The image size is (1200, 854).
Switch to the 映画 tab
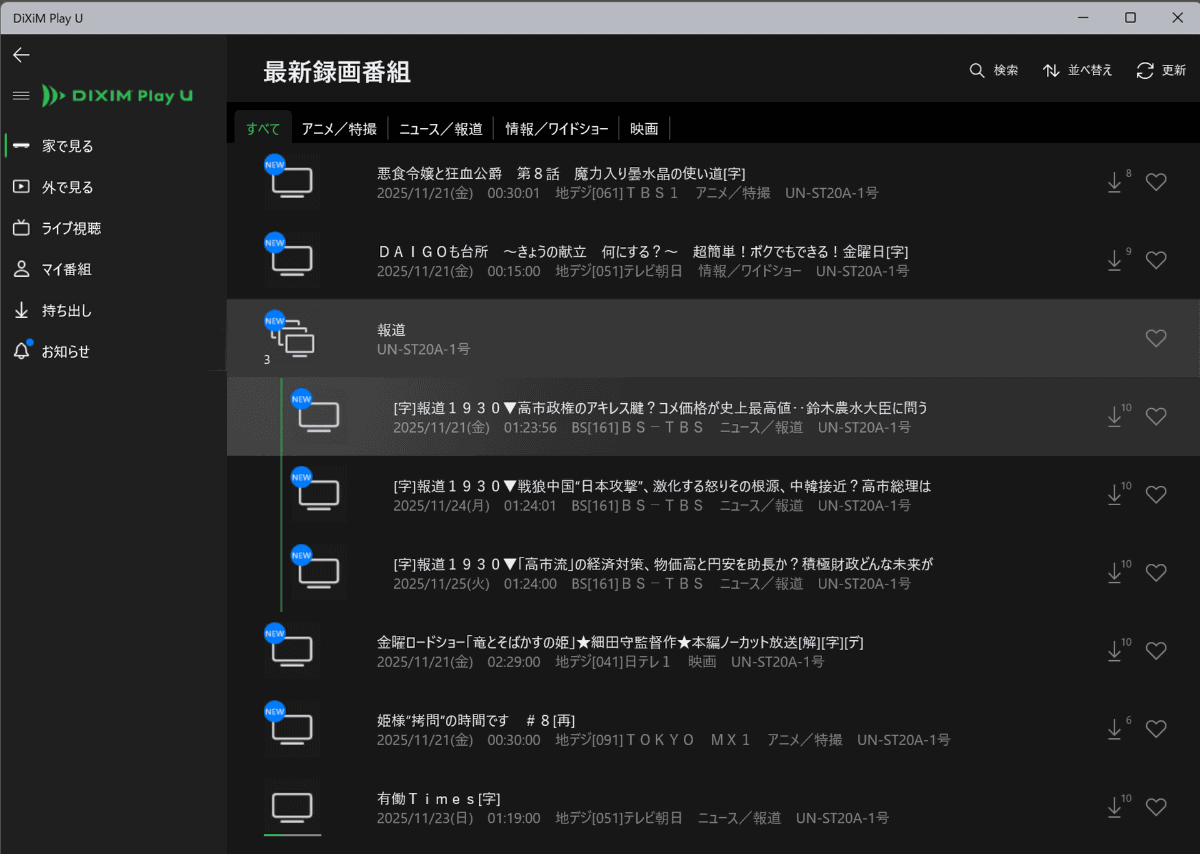click(644, 128)
